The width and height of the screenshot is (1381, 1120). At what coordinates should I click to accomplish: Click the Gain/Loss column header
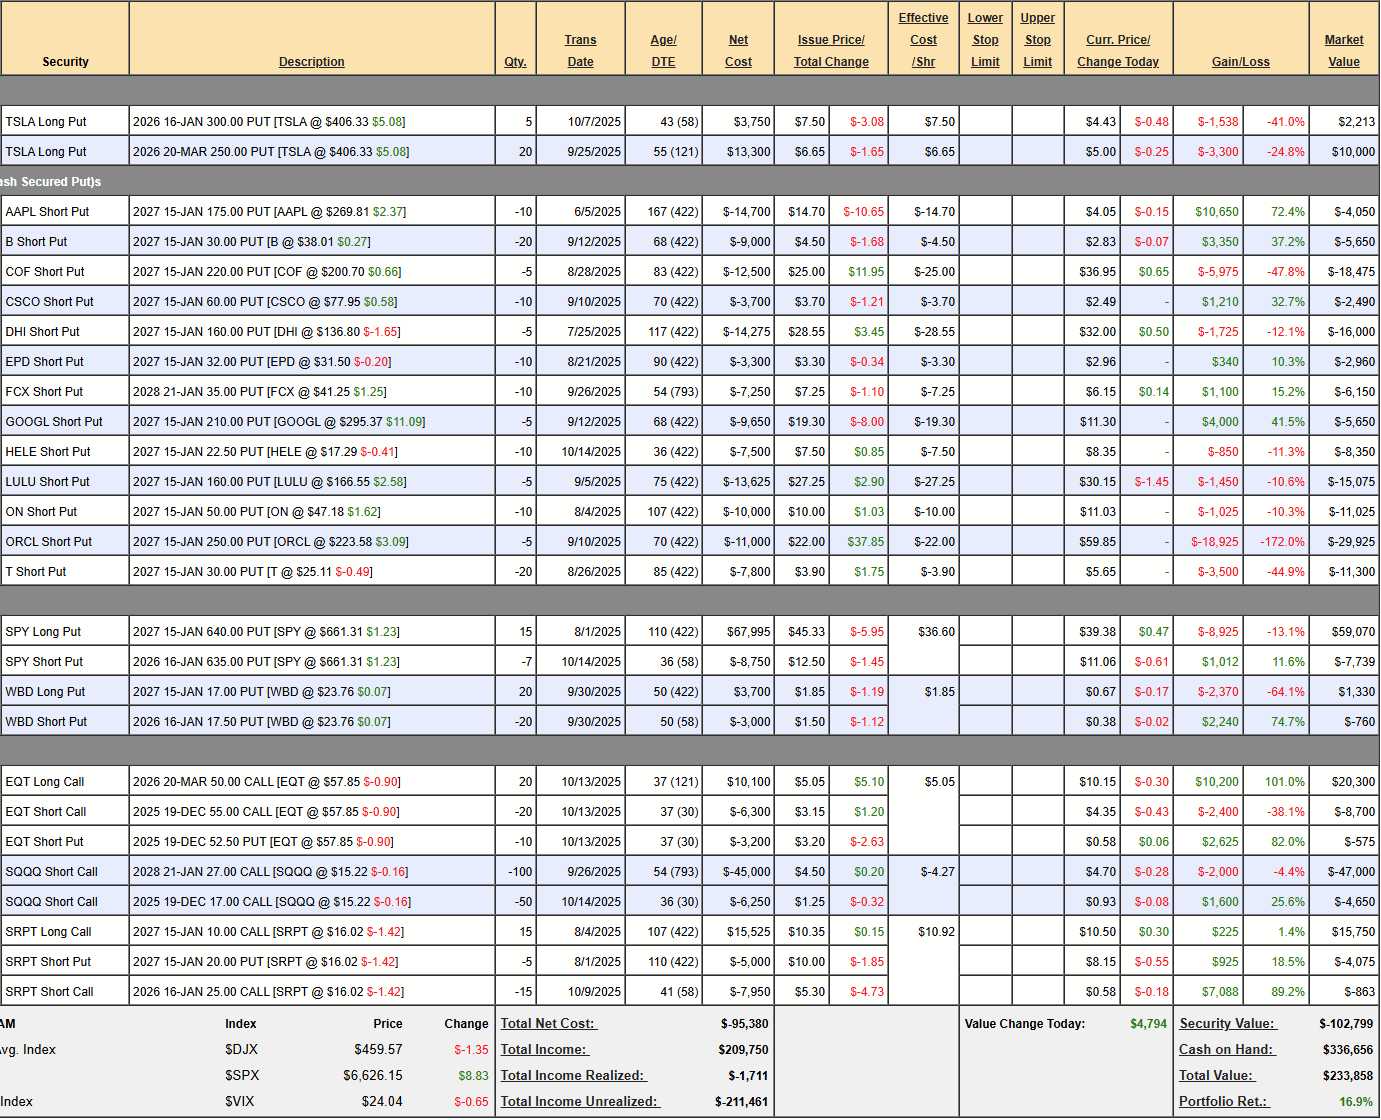pos(1240,62)
